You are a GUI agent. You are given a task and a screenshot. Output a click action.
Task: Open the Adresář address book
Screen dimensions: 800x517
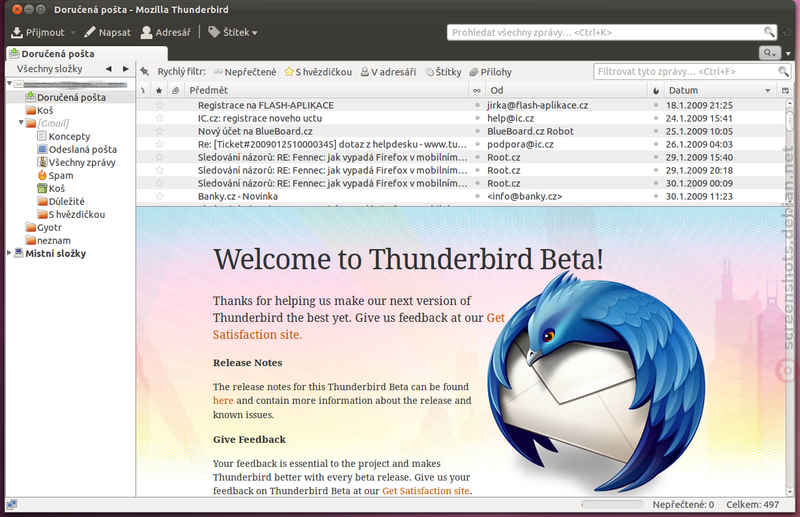[x=166, y=32]
